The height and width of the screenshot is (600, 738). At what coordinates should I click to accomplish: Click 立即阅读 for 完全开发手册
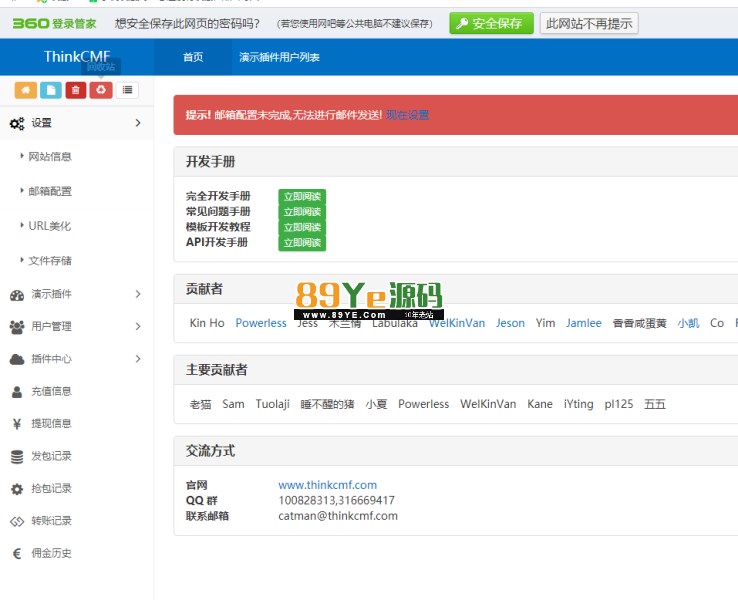click(302, 196)
